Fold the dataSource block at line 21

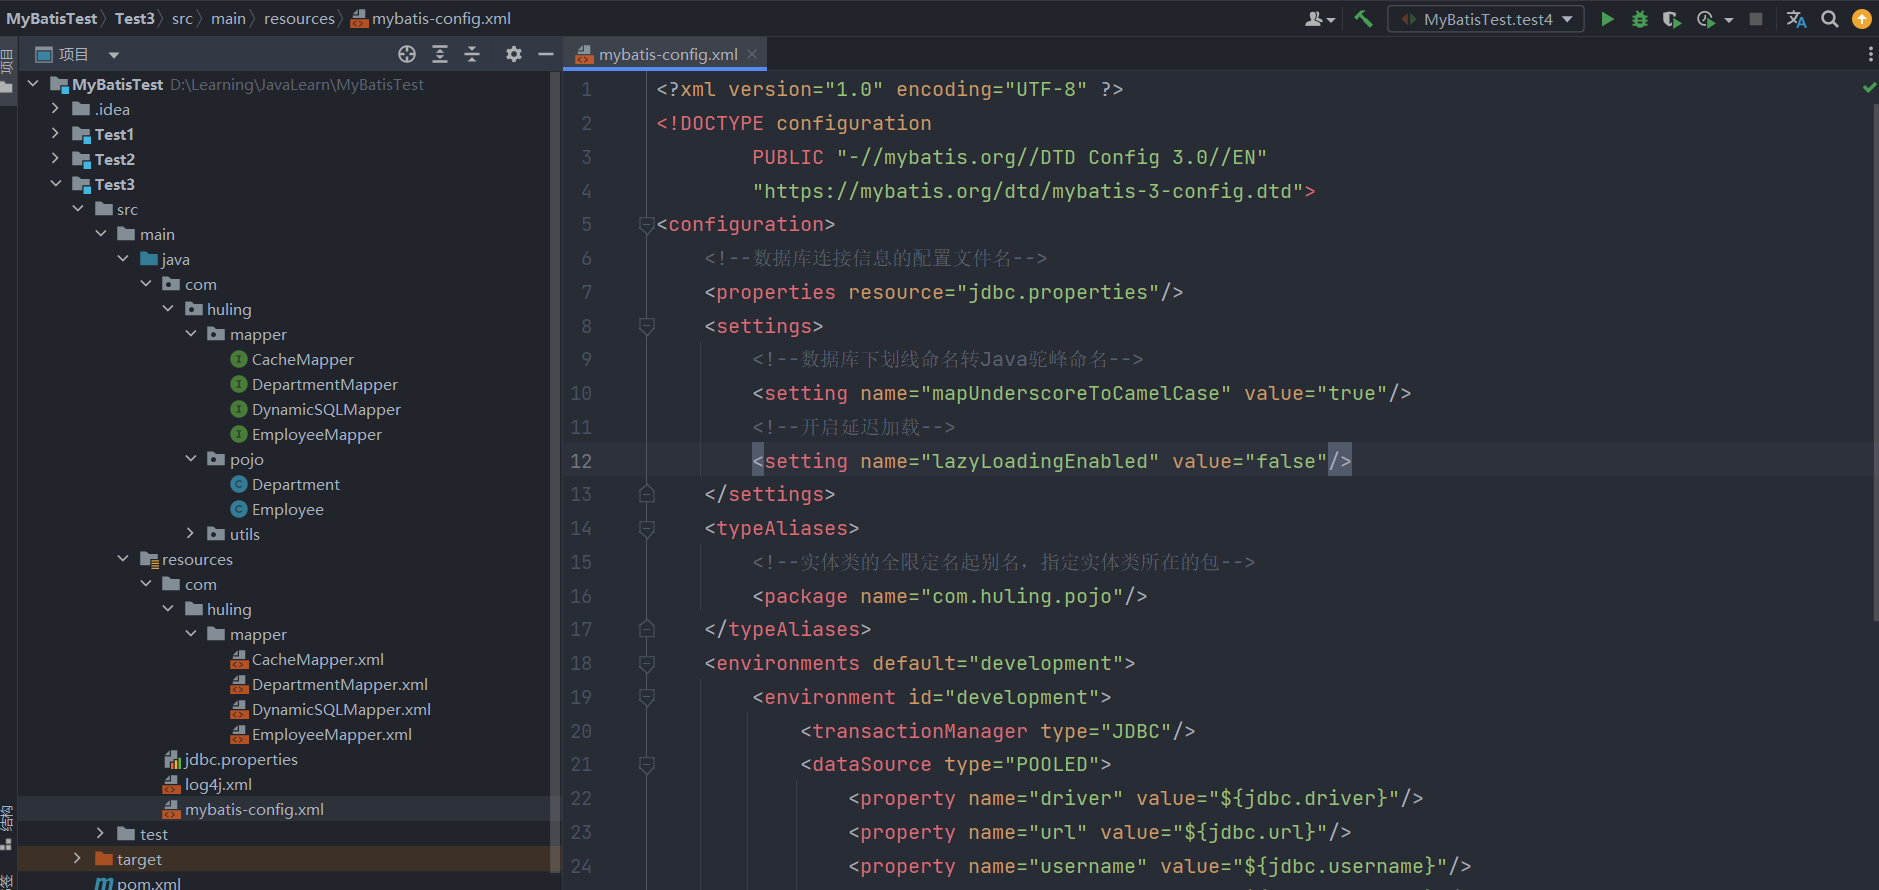(647, 765)
